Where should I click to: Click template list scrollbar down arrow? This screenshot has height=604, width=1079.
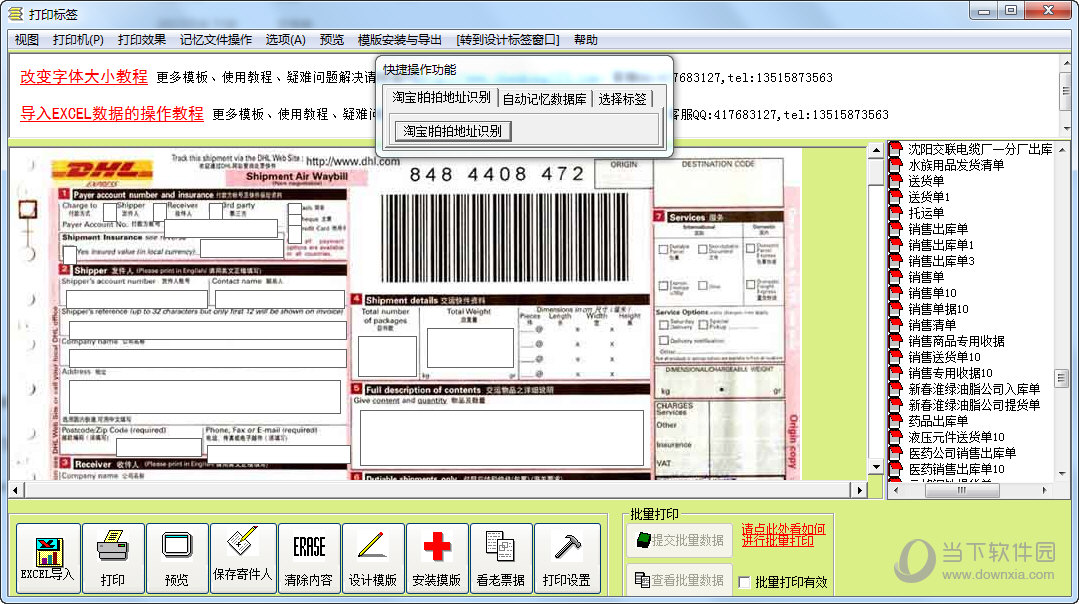[x=1062, y=473]
